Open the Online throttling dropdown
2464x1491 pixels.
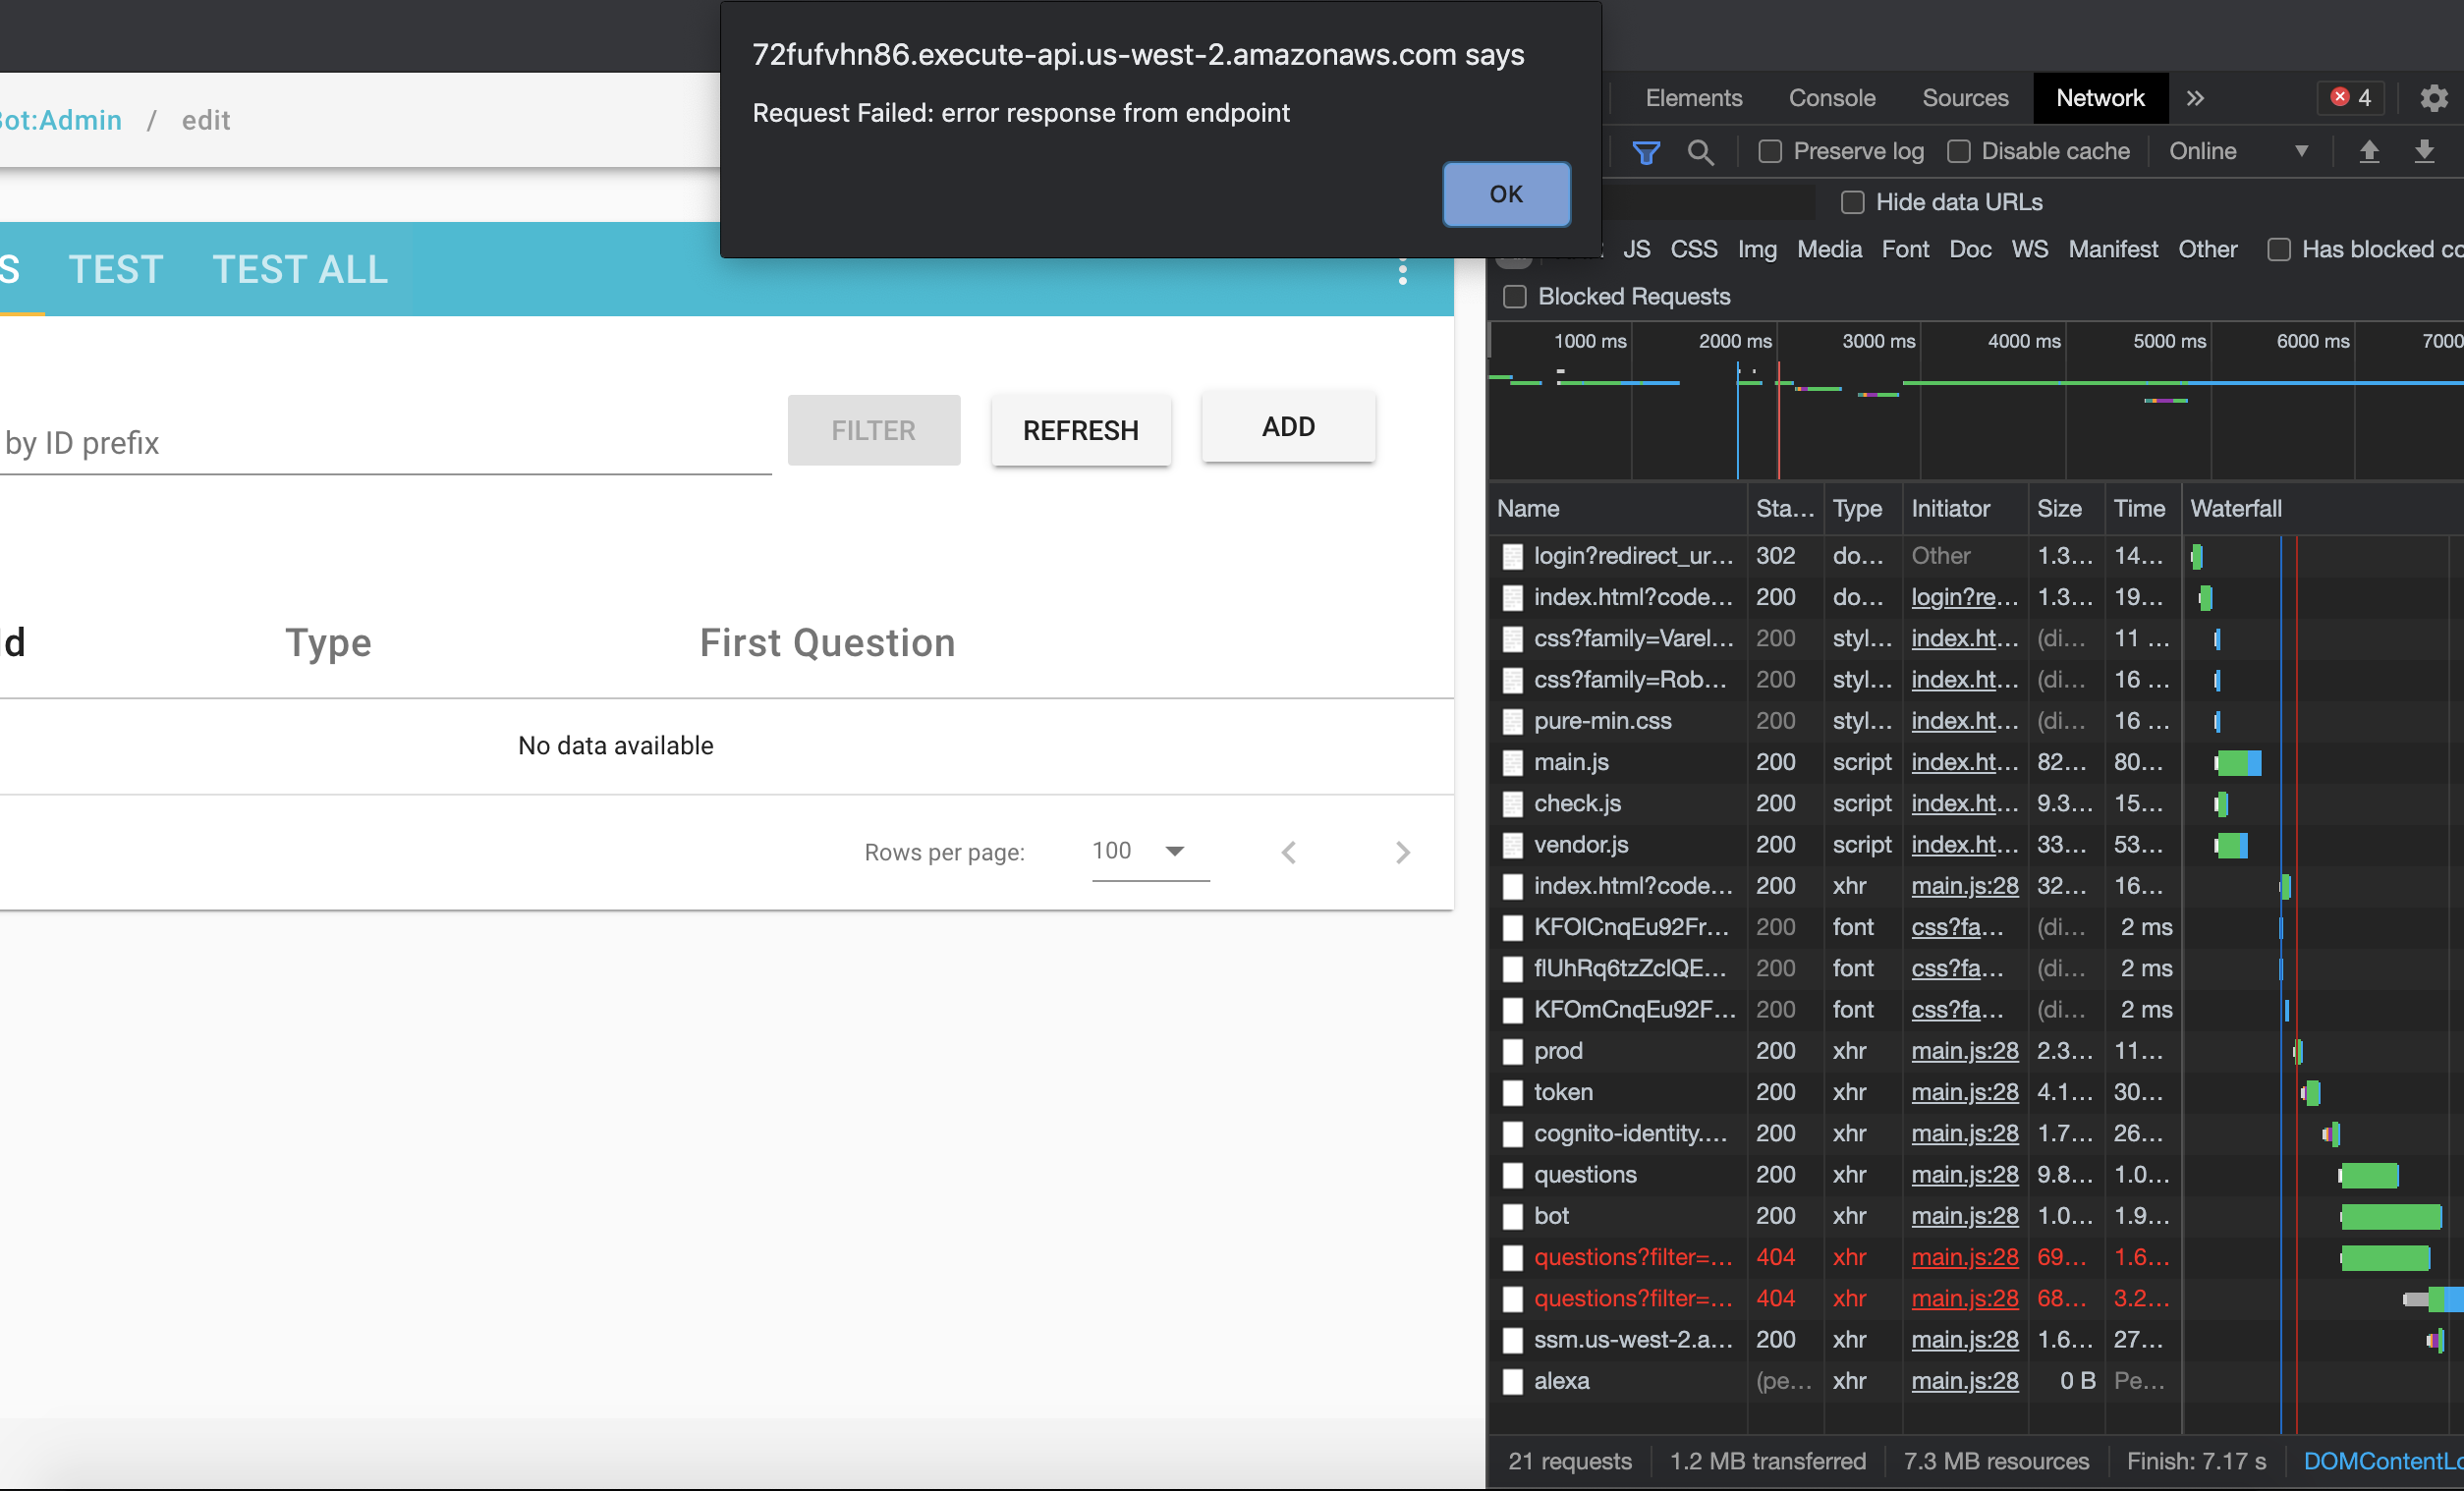click(x=2240, y=151)
